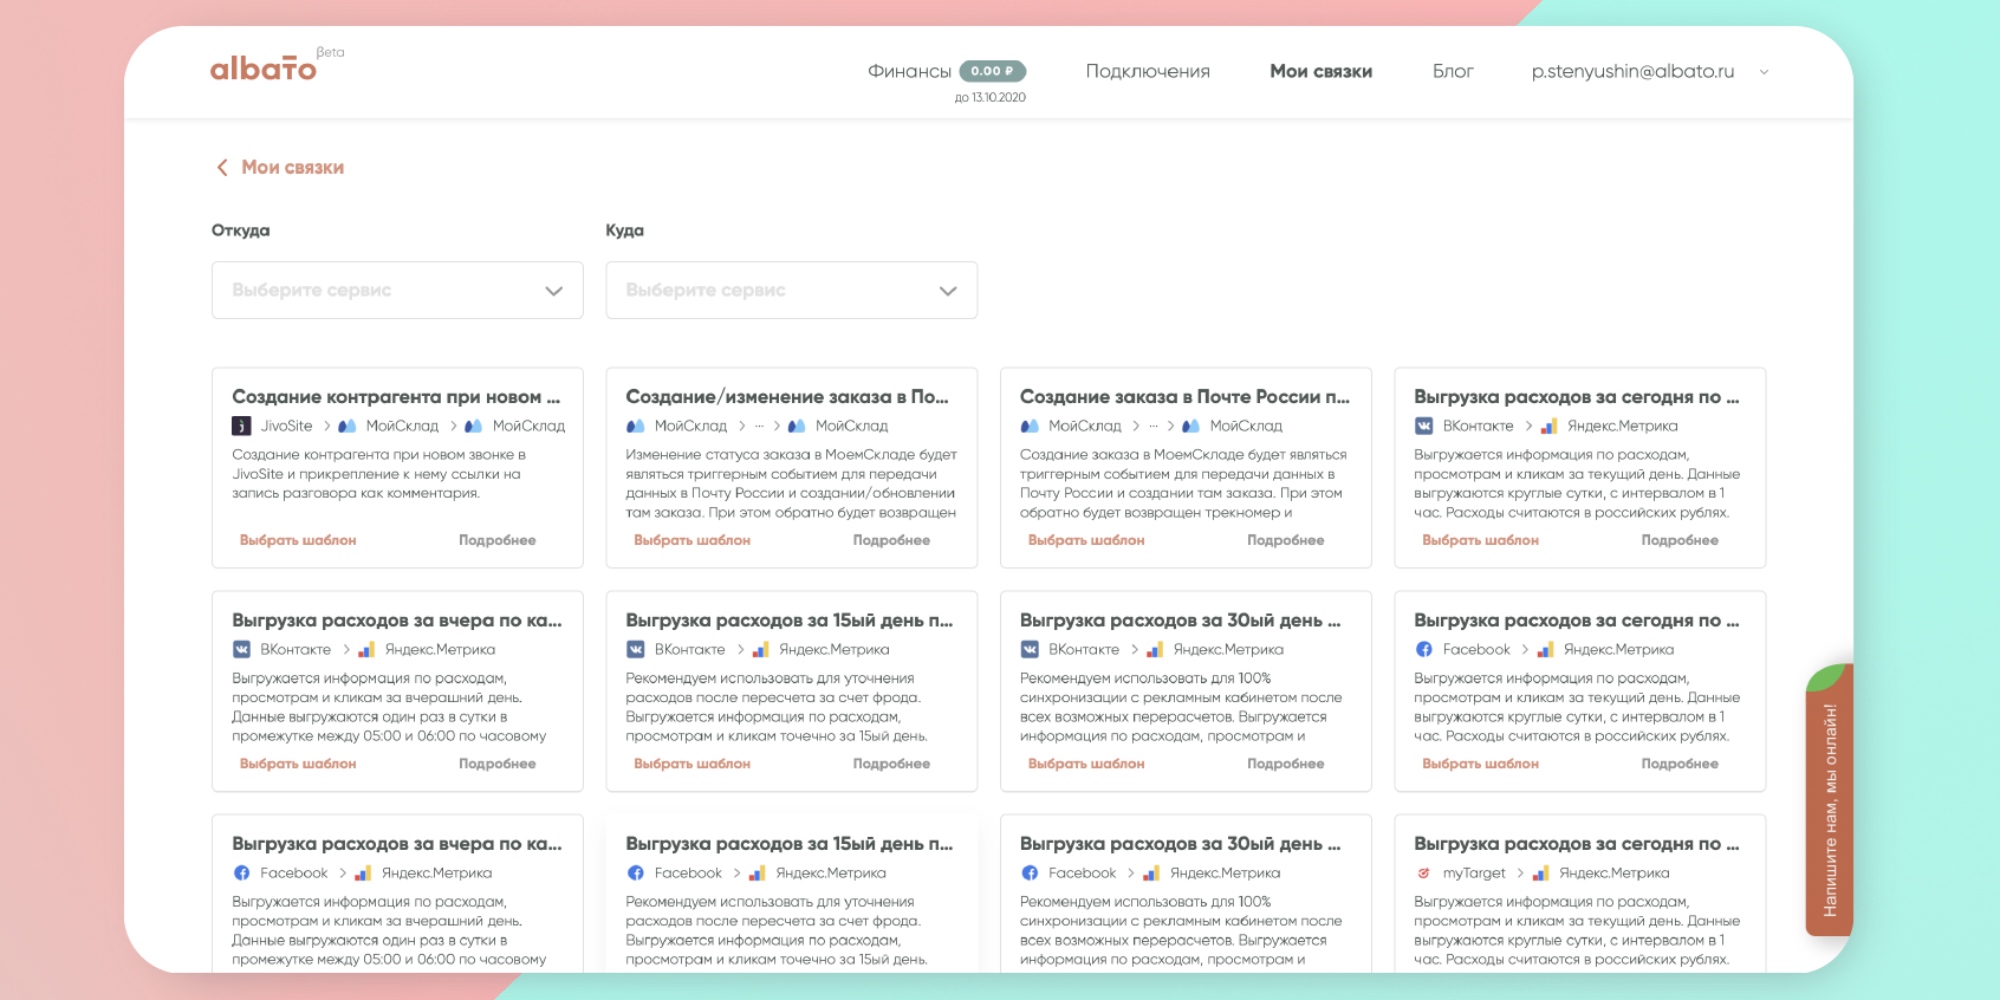Open the Блог page

[1453, 71]
